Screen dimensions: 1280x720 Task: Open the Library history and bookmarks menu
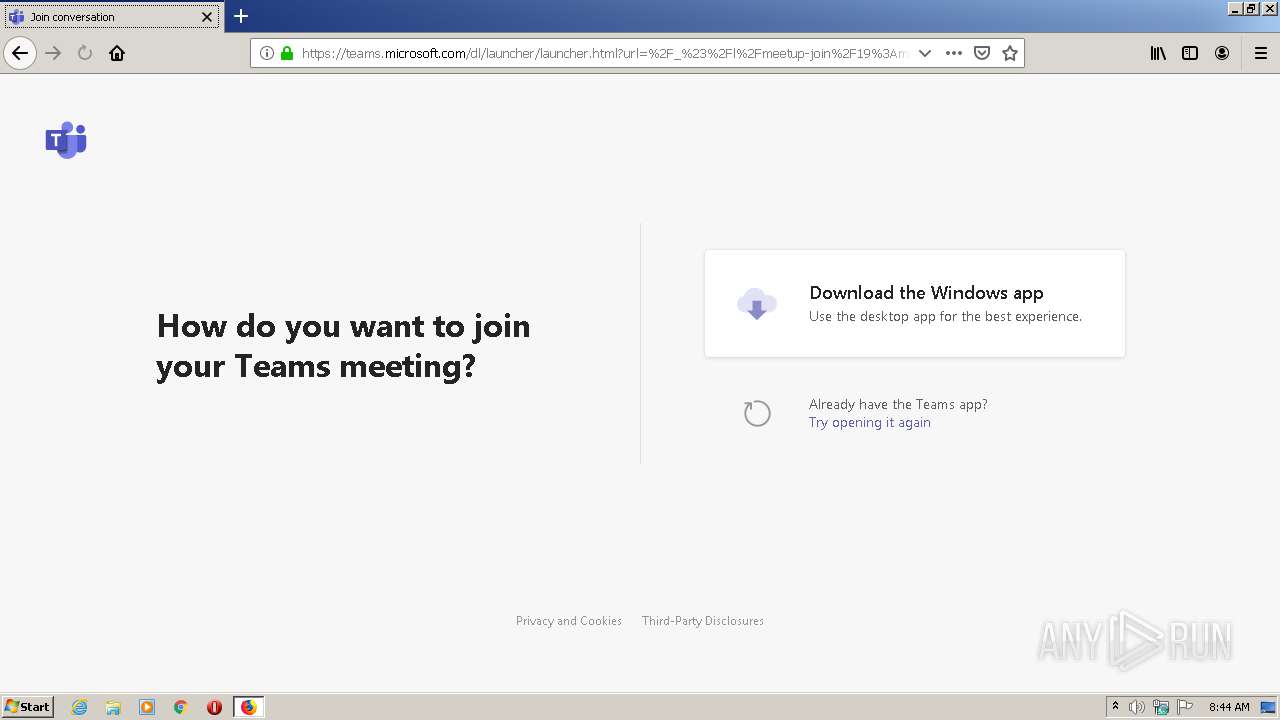1158,53
